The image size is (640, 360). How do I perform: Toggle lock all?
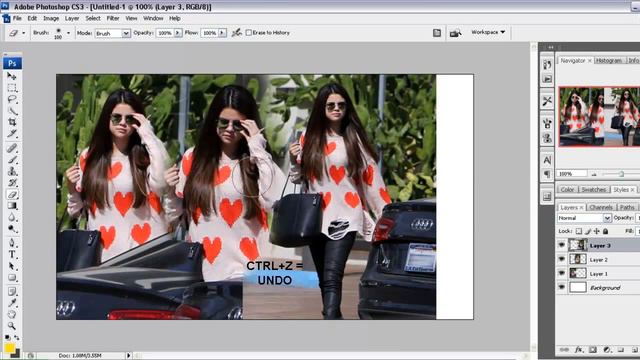point(605,231)
